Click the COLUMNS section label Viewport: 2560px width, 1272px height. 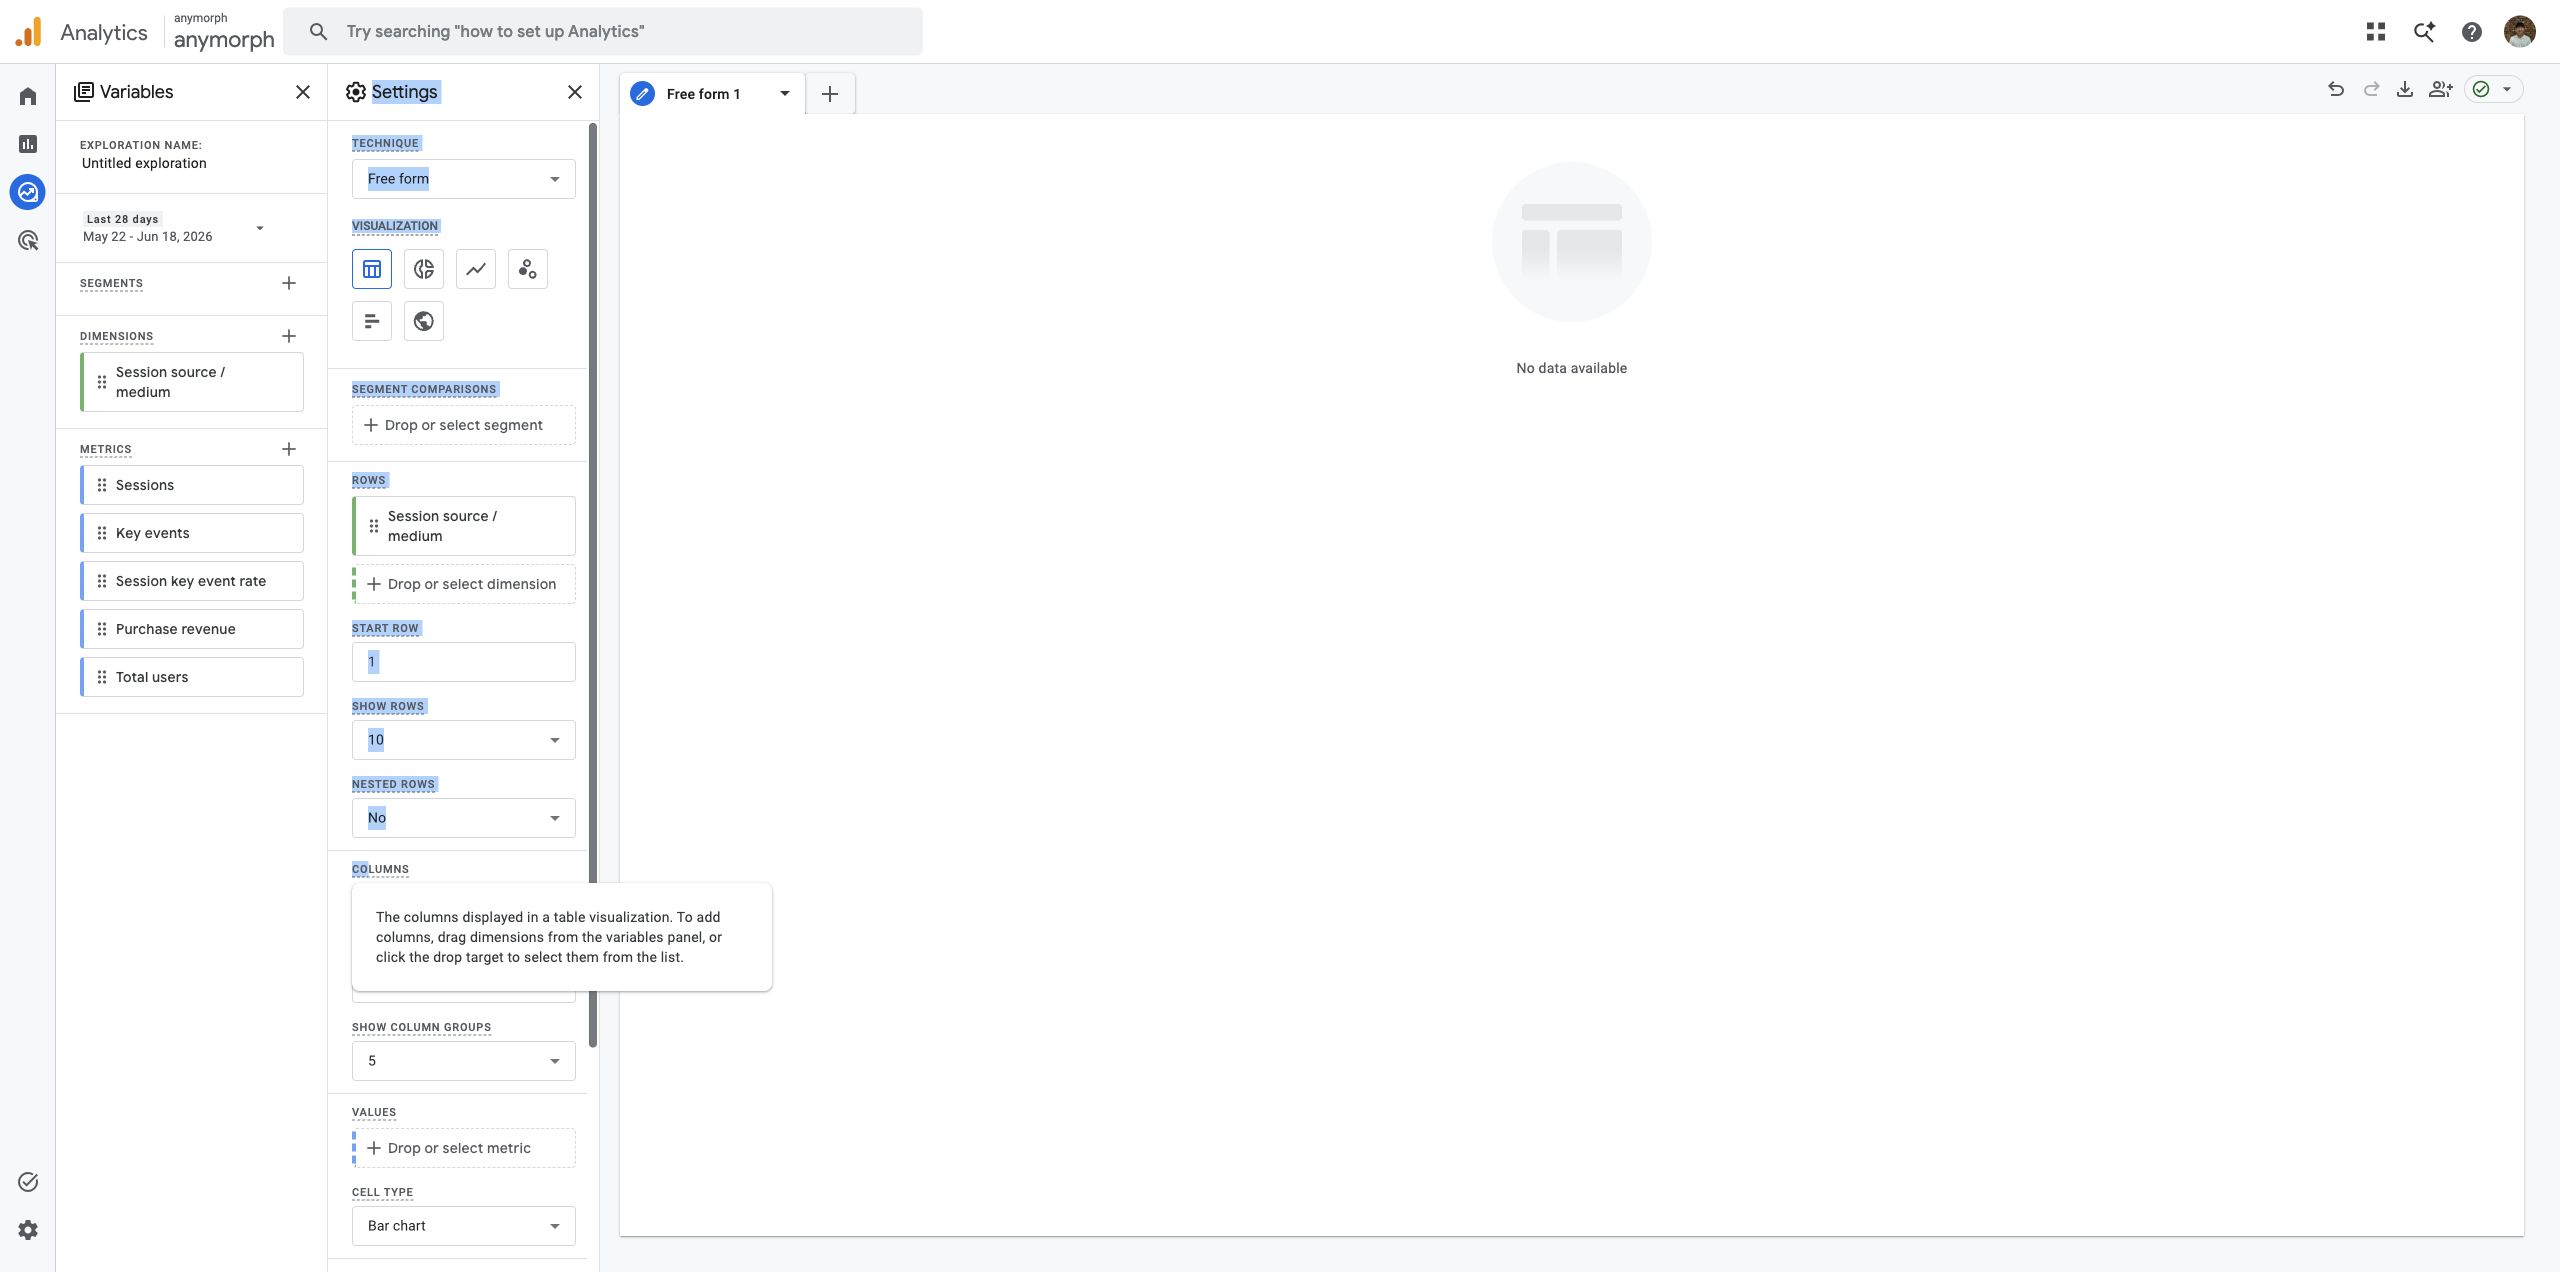(x=380, y=869)
